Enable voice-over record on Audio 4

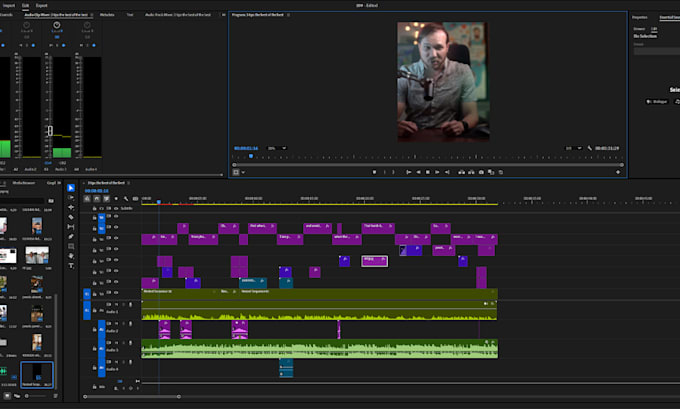[x=131, y=362]
